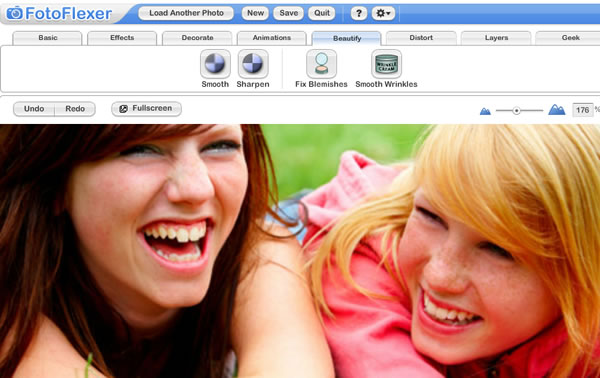This screenshot has width=600, height=378.
Task: Choose the Smooth Wrinkles cream icon
Action: pos(386,64)
